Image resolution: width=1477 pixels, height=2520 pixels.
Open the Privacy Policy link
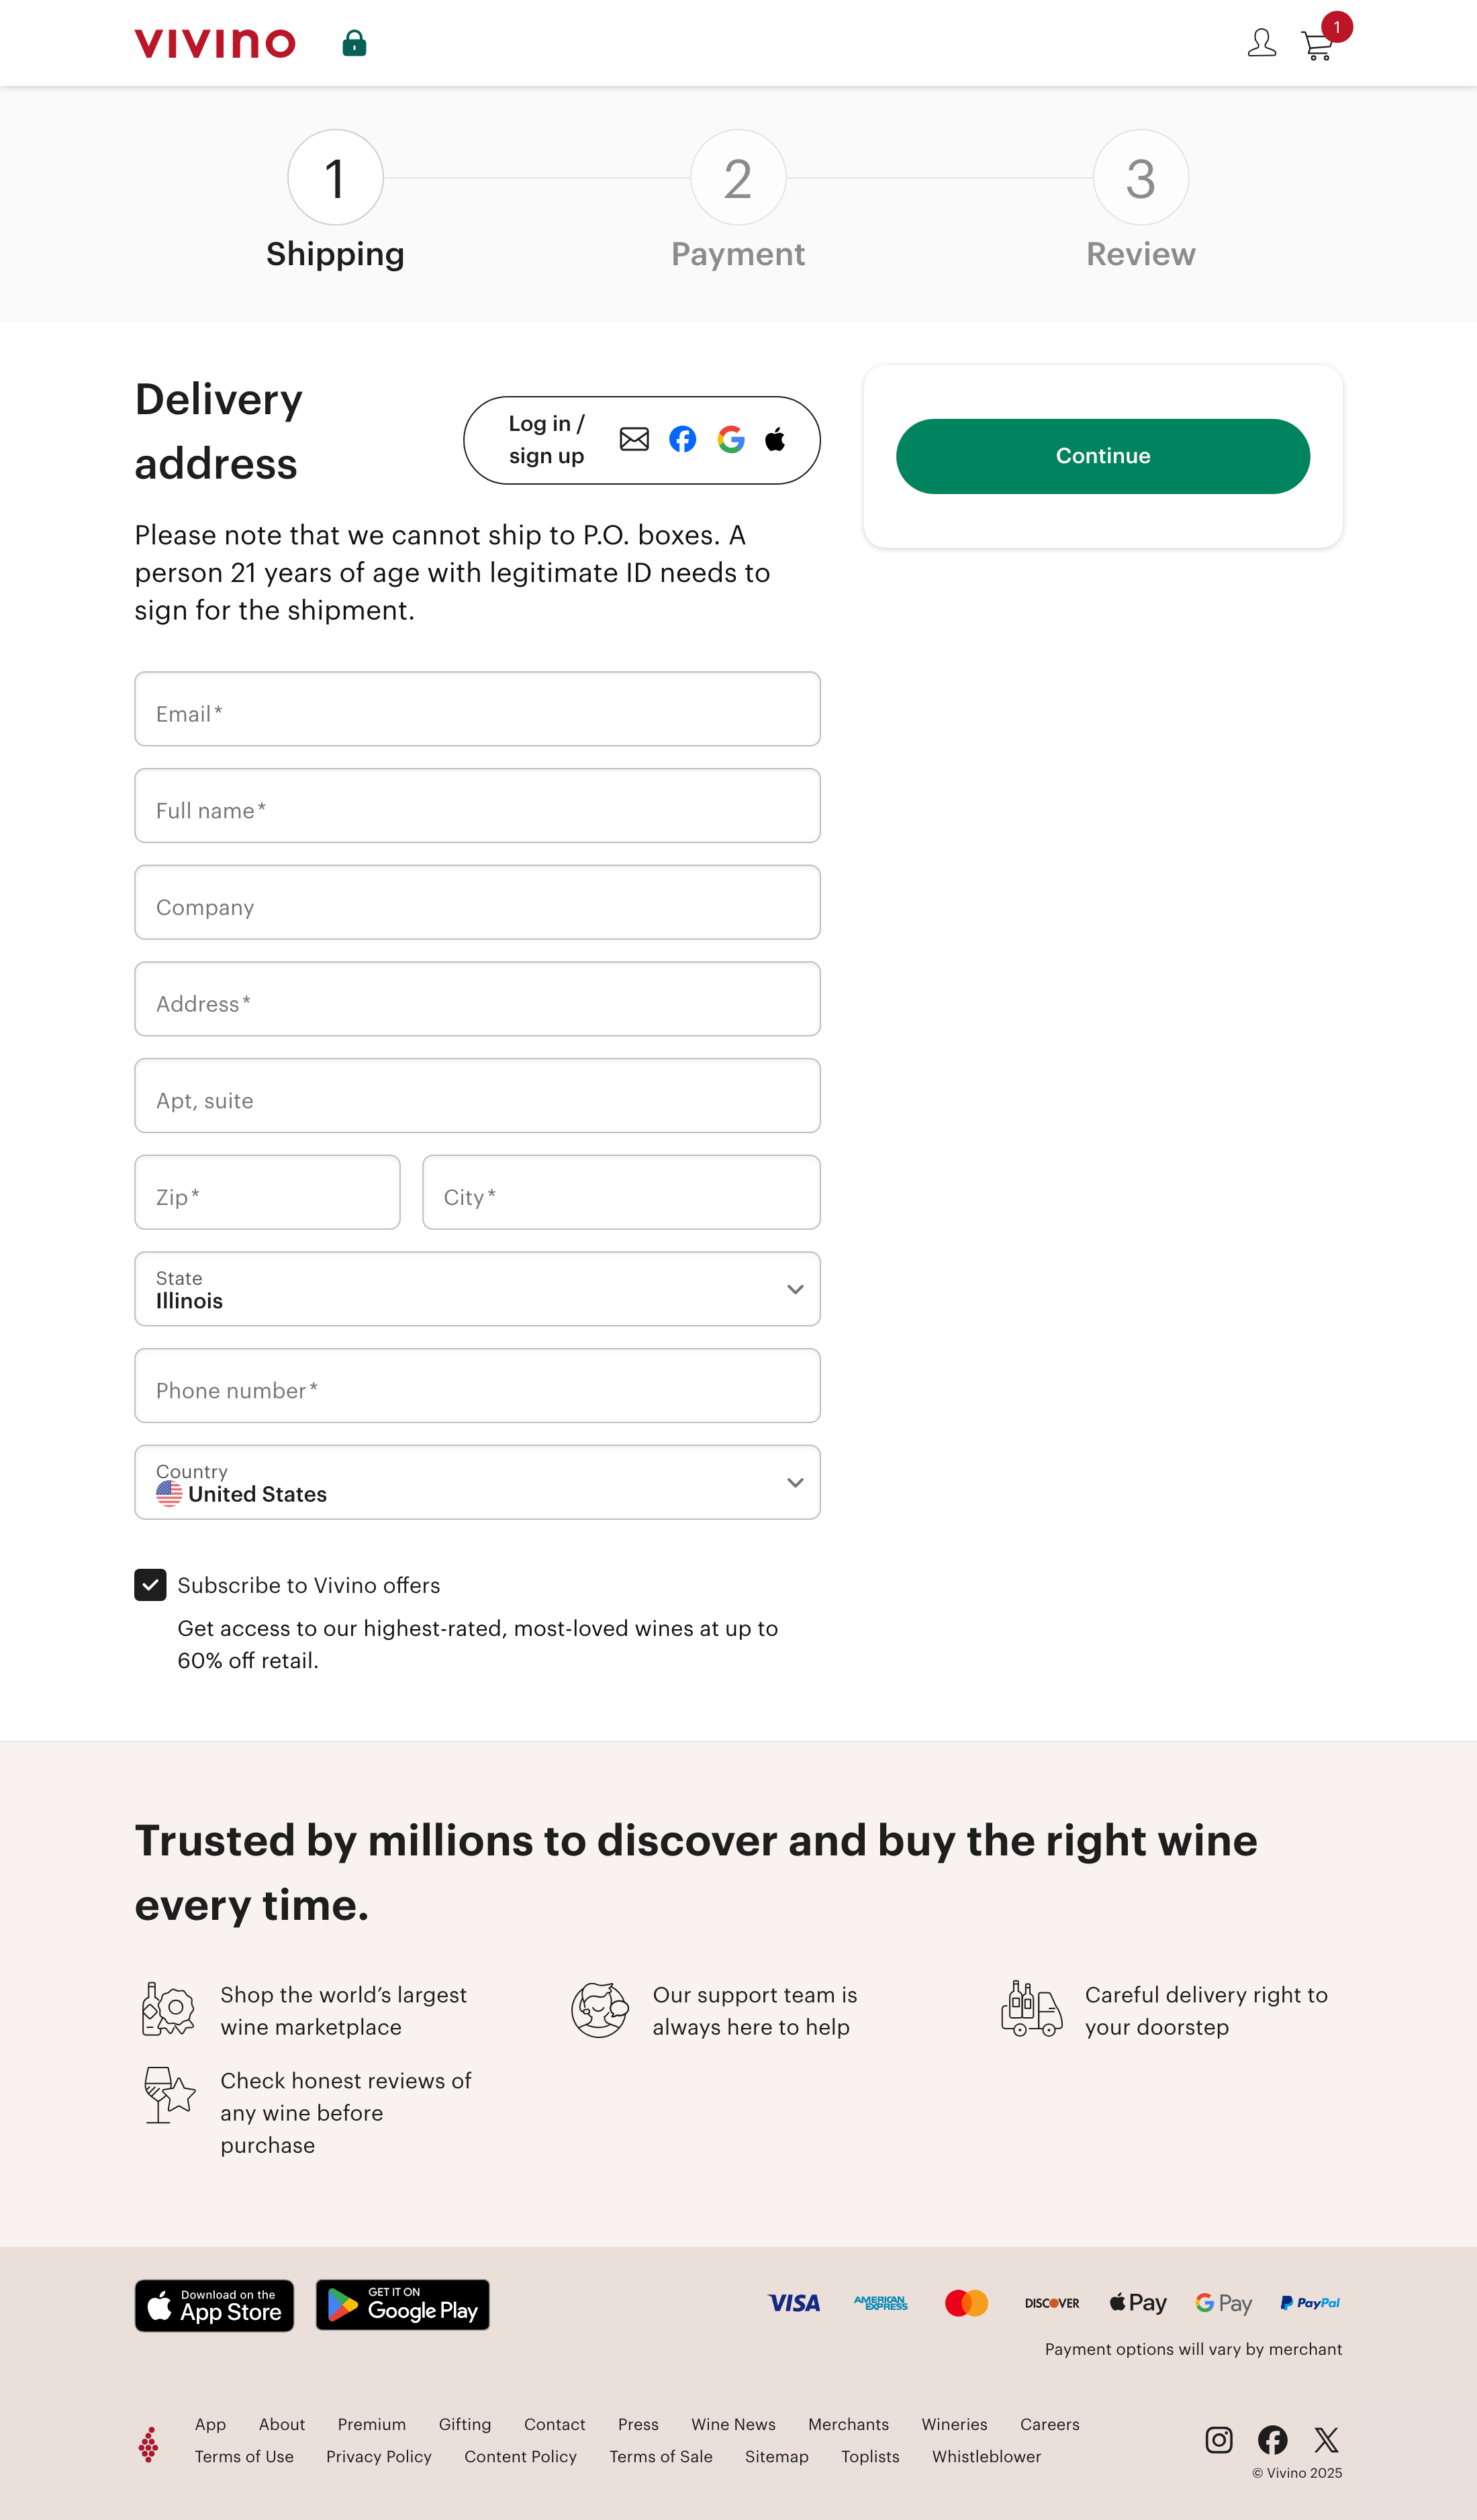(378, 2457)
